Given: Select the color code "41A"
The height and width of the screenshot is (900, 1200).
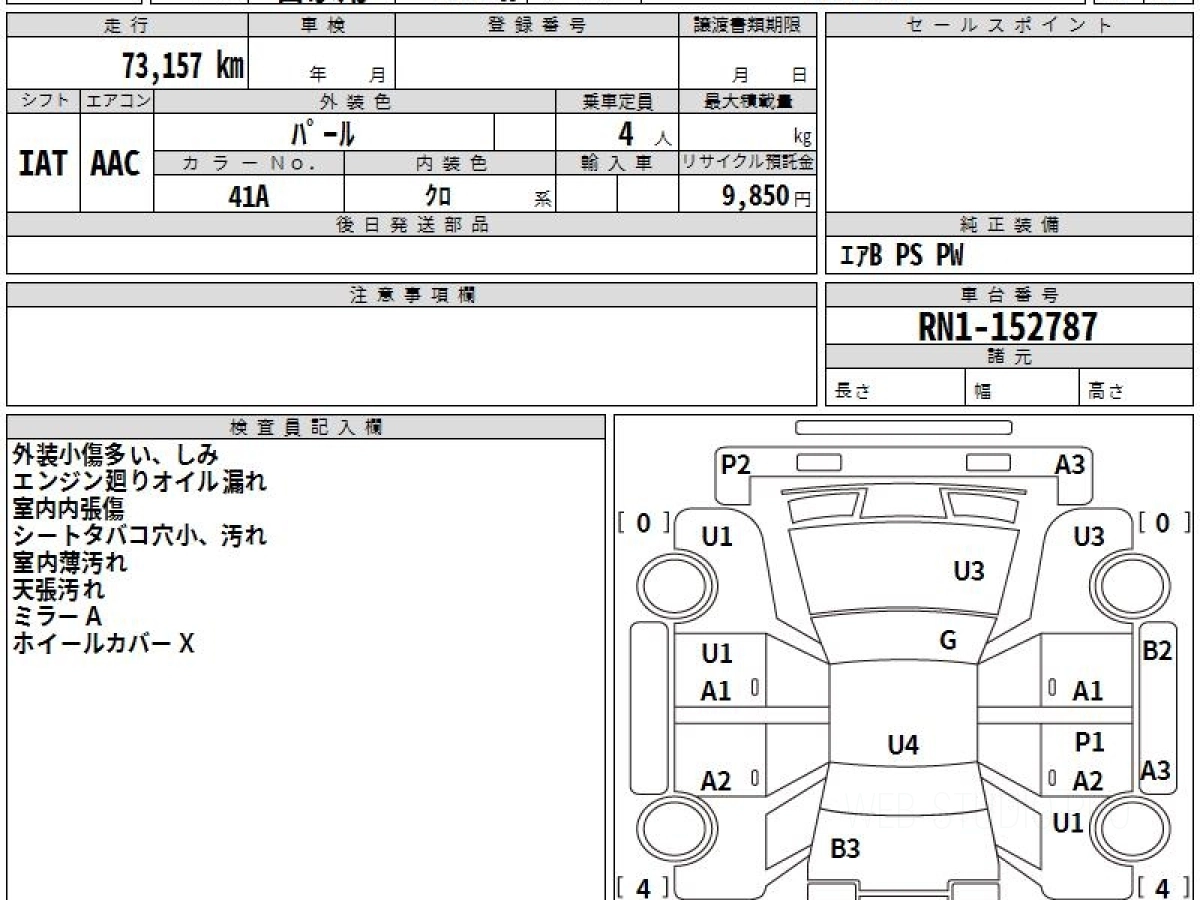Looking at the screenshot, I should (249, 196).
